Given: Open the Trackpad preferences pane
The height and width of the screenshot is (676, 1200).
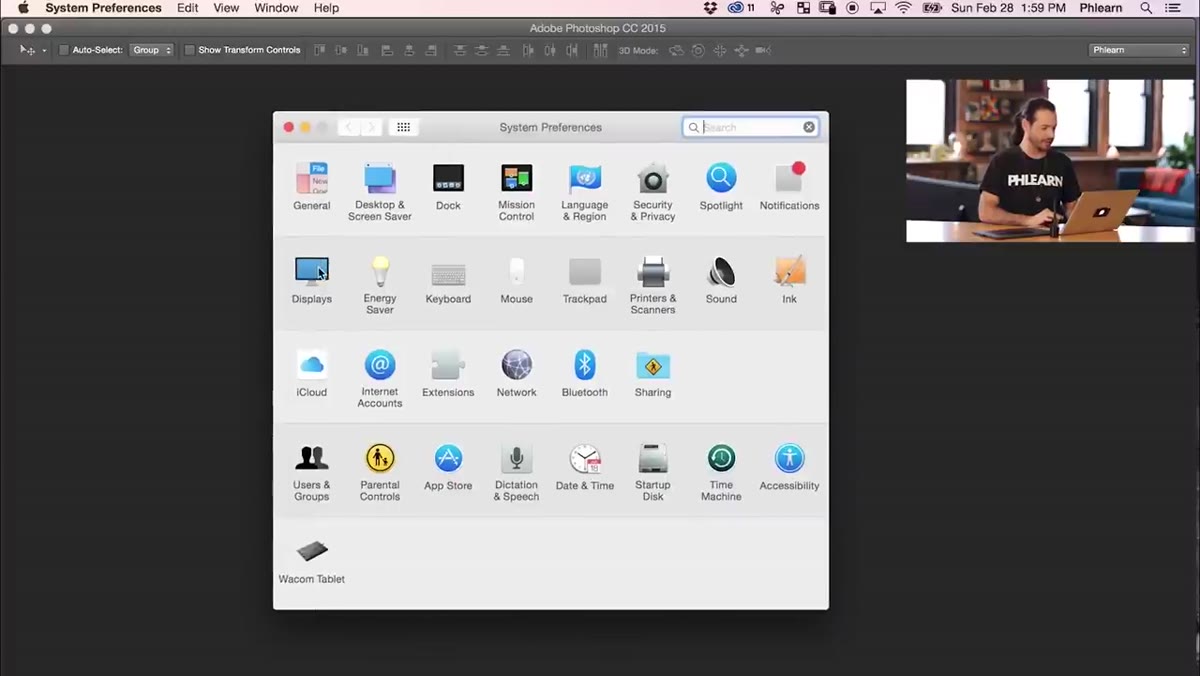Looking at the screenshot, I should pos(585,280).
